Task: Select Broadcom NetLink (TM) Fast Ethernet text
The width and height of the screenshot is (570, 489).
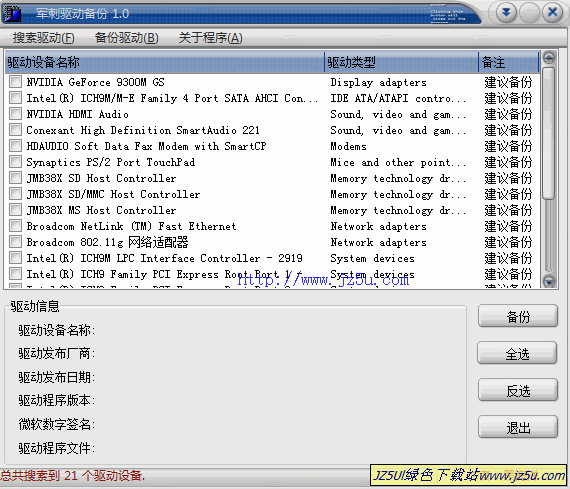Action: coord(131,226)
